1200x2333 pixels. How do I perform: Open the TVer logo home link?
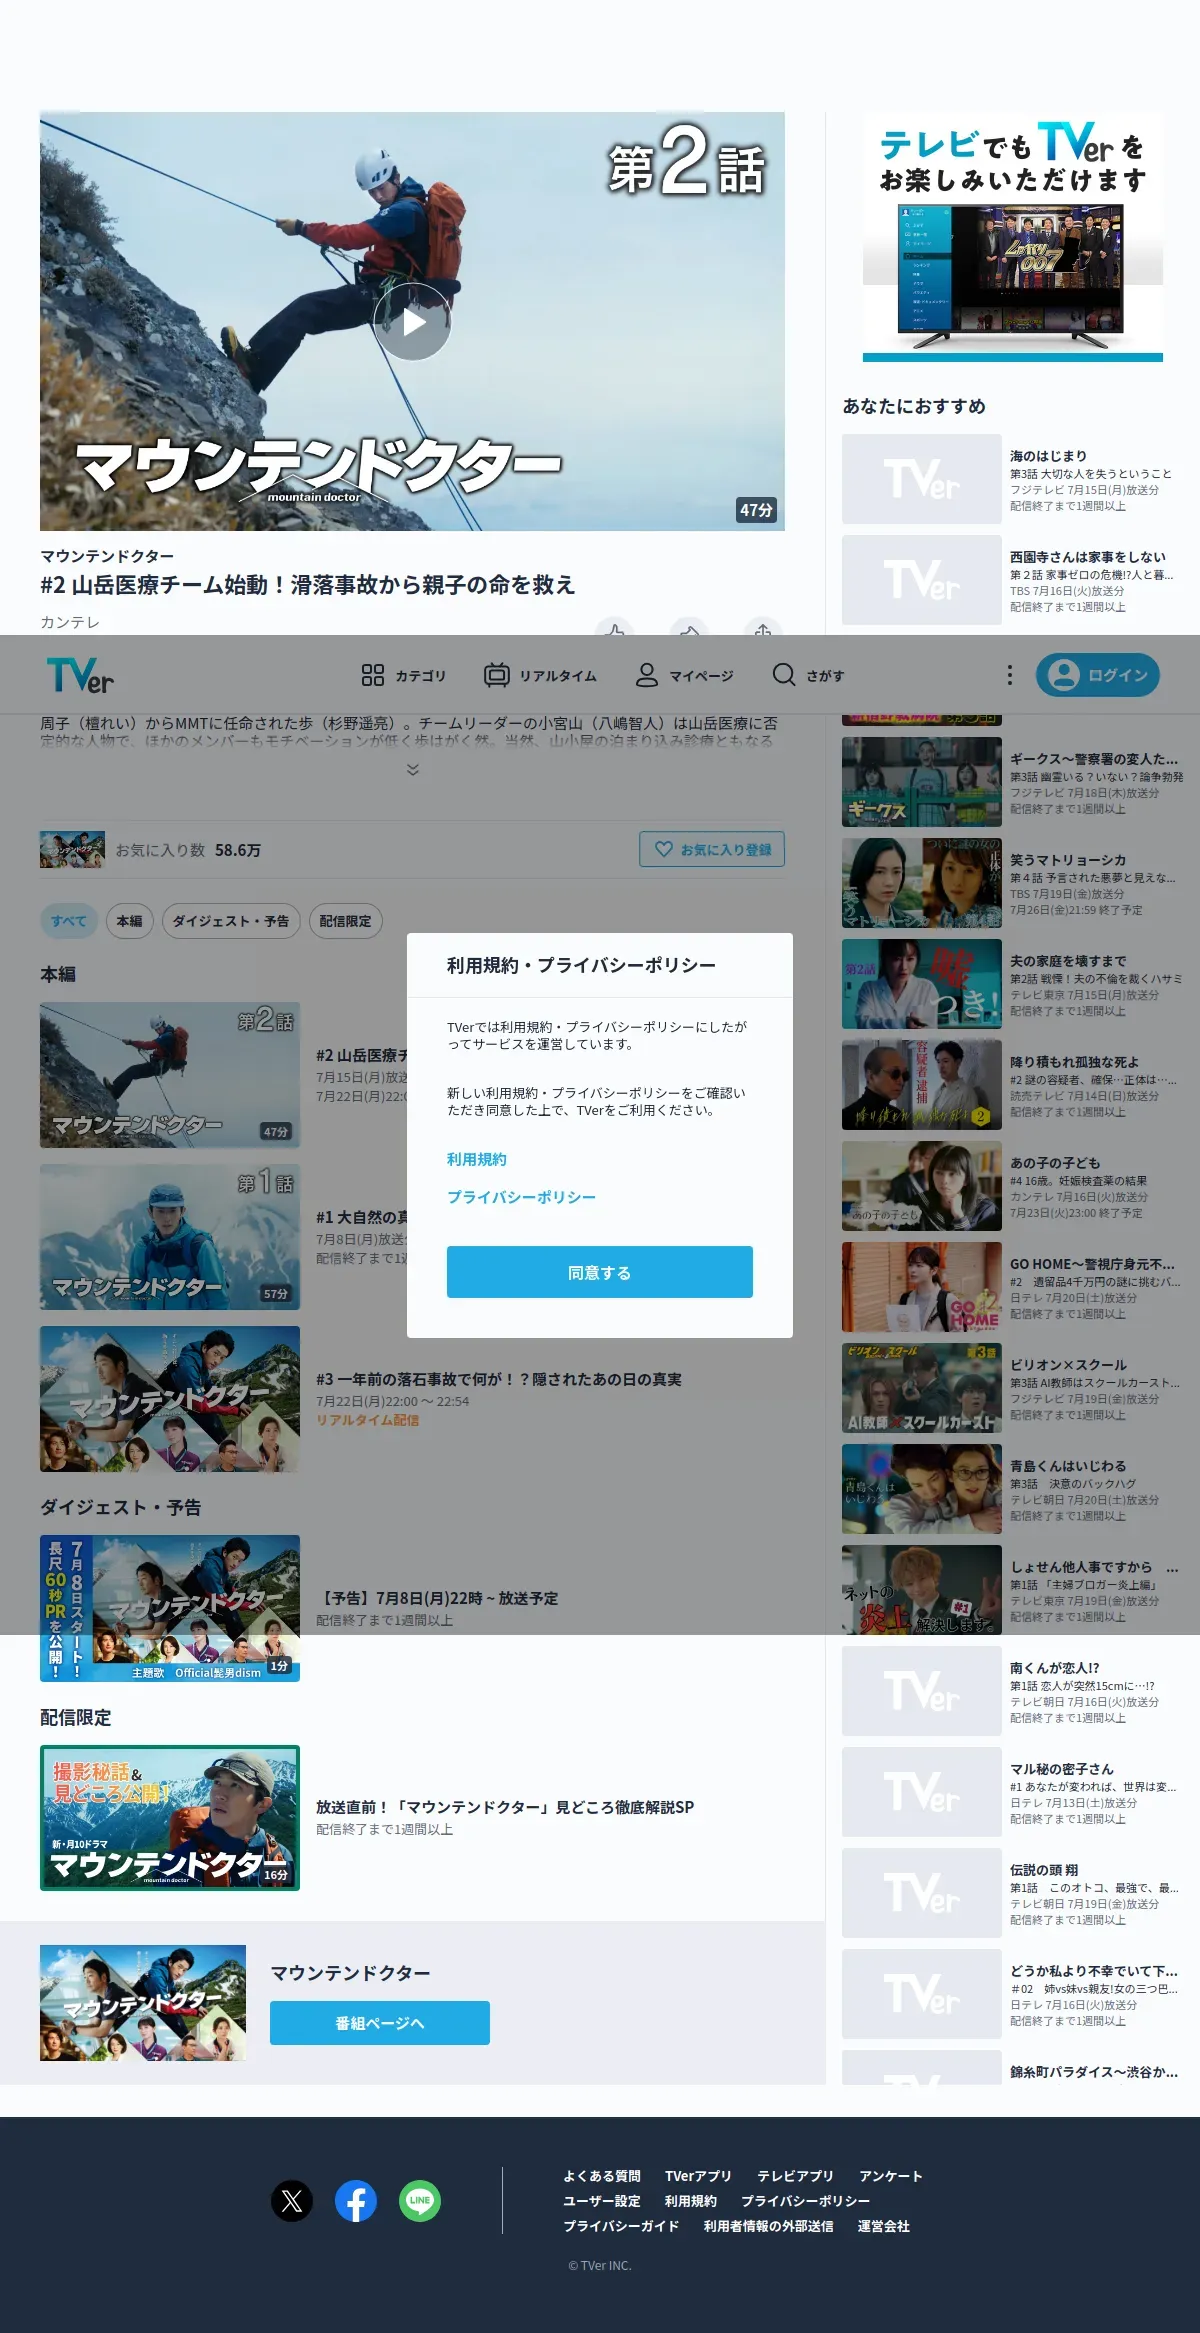(80, 675)
